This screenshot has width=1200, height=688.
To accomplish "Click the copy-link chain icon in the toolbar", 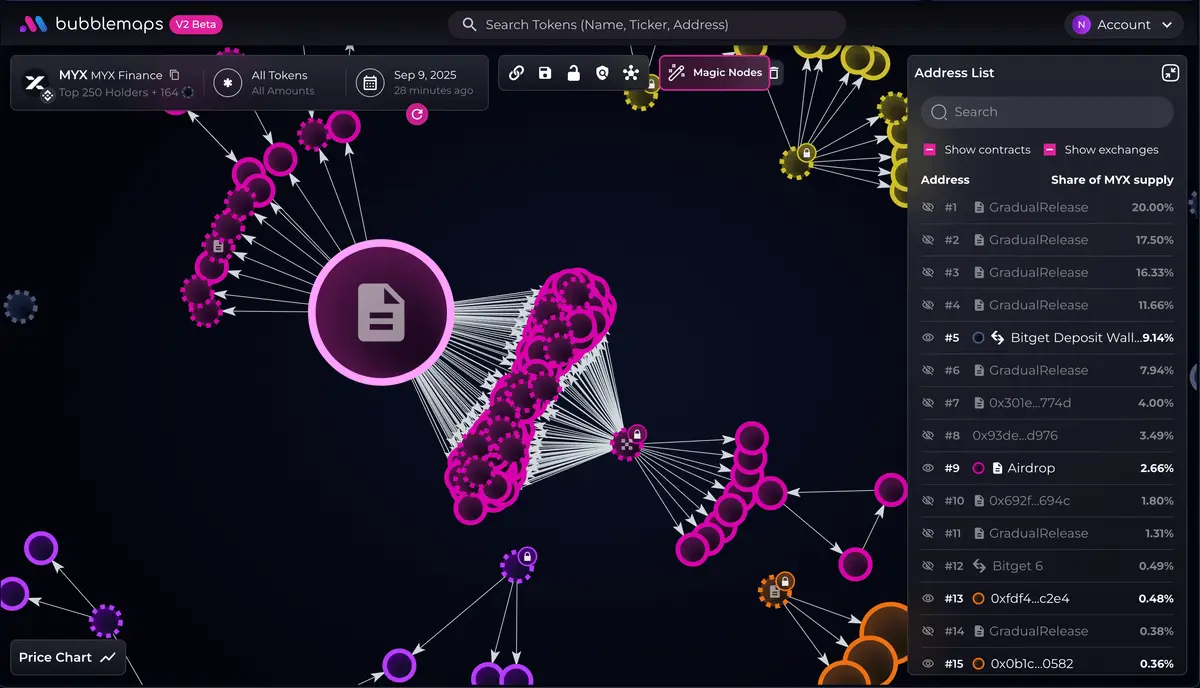I will pos(517,73).
